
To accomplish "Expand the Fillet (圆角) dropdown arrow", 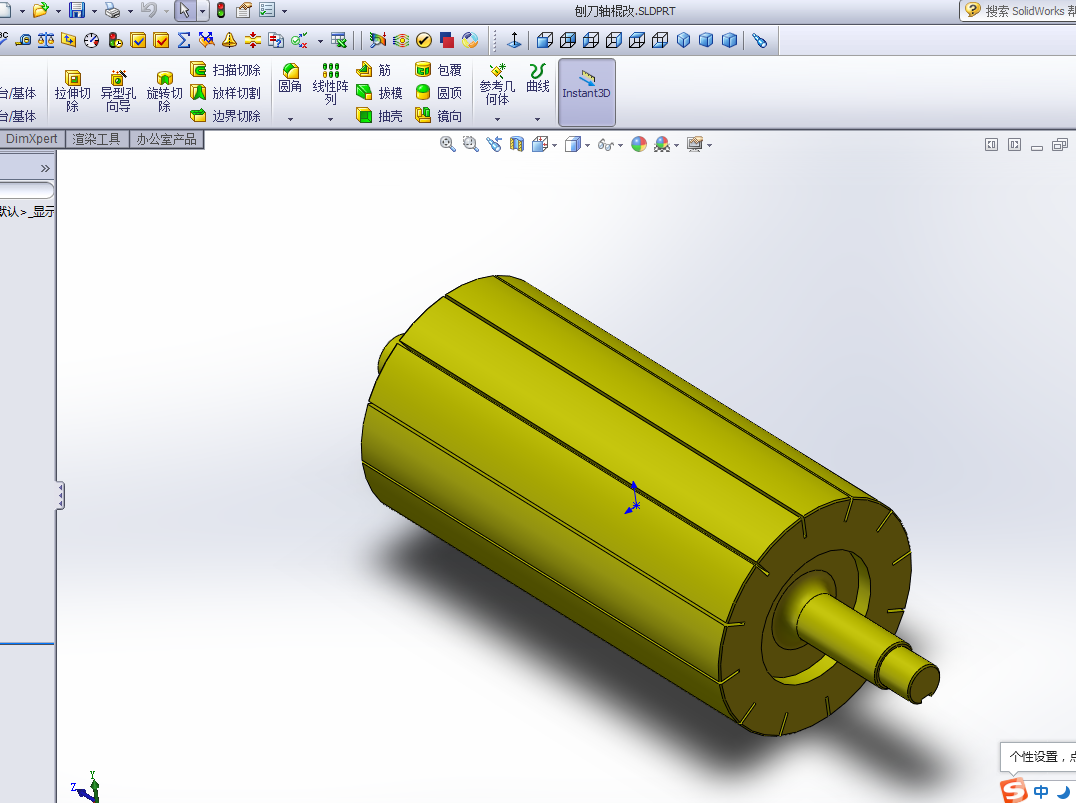I will coord(290,119).
